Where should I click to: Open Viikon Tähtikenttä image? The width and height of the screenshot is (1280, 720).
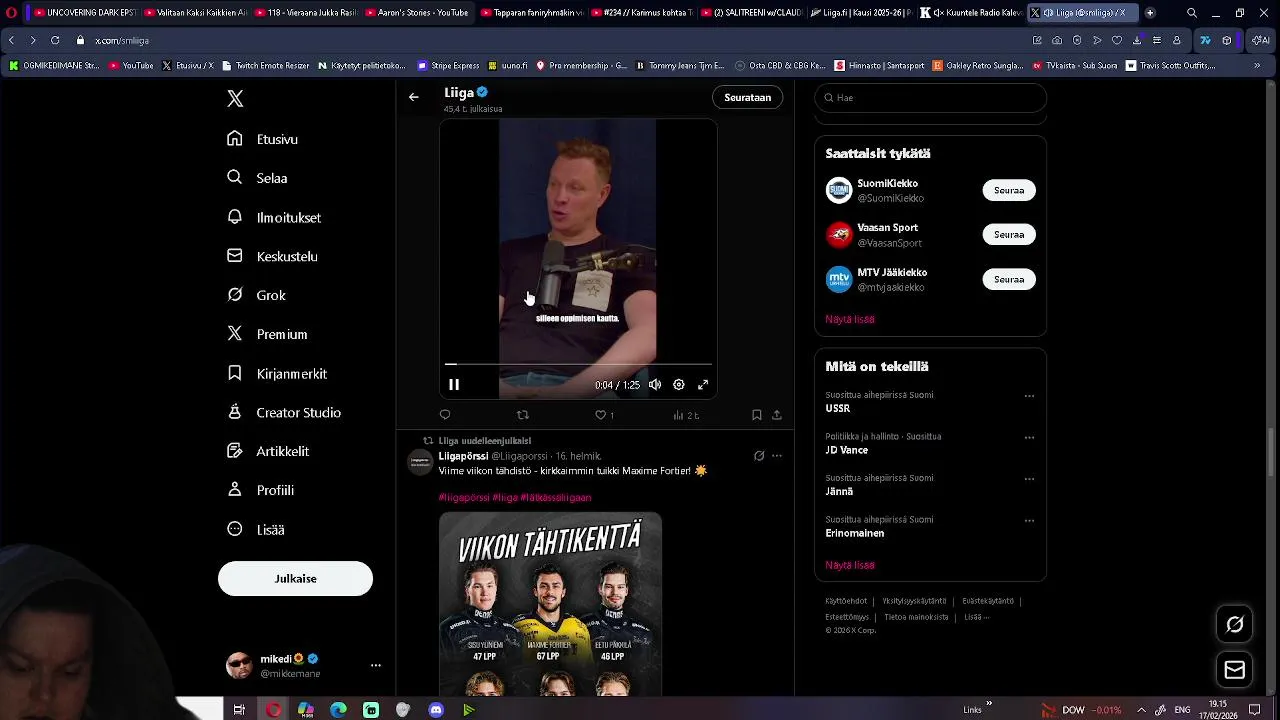pos(550,604)
